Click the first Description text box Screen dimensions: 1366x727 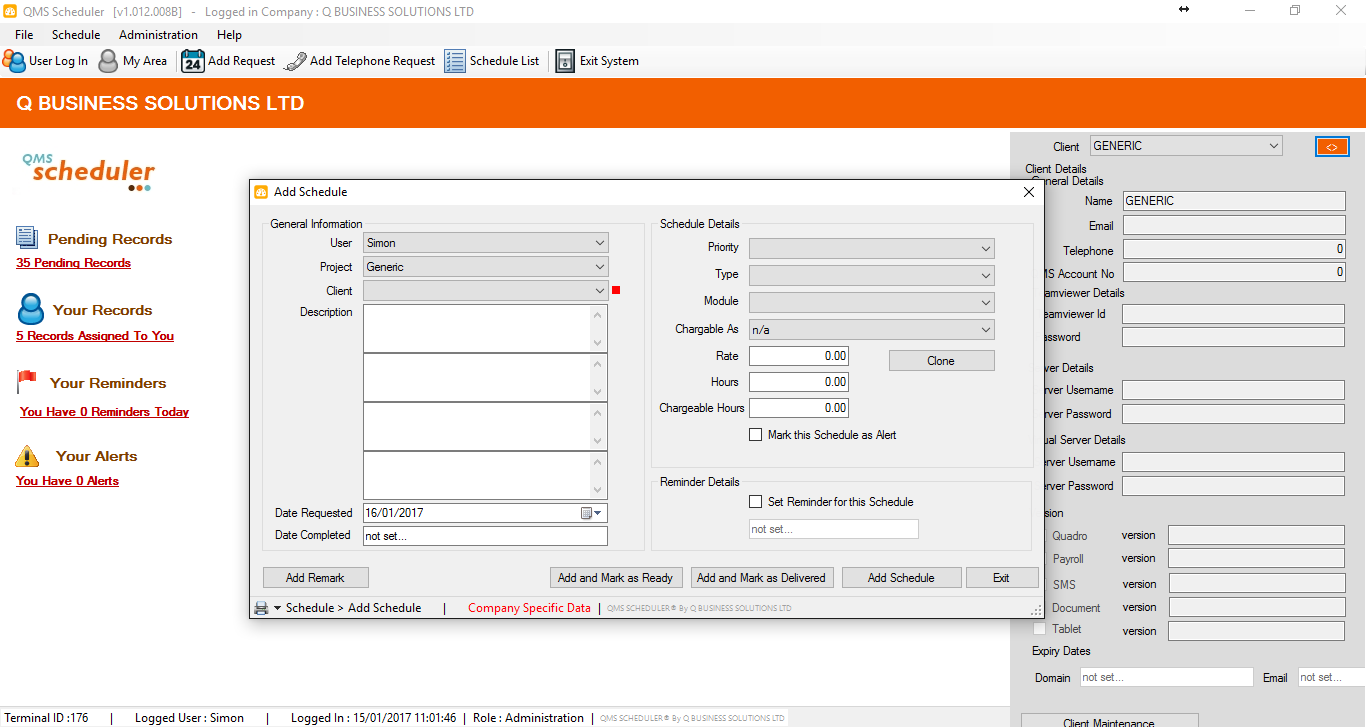coord(478,329)
